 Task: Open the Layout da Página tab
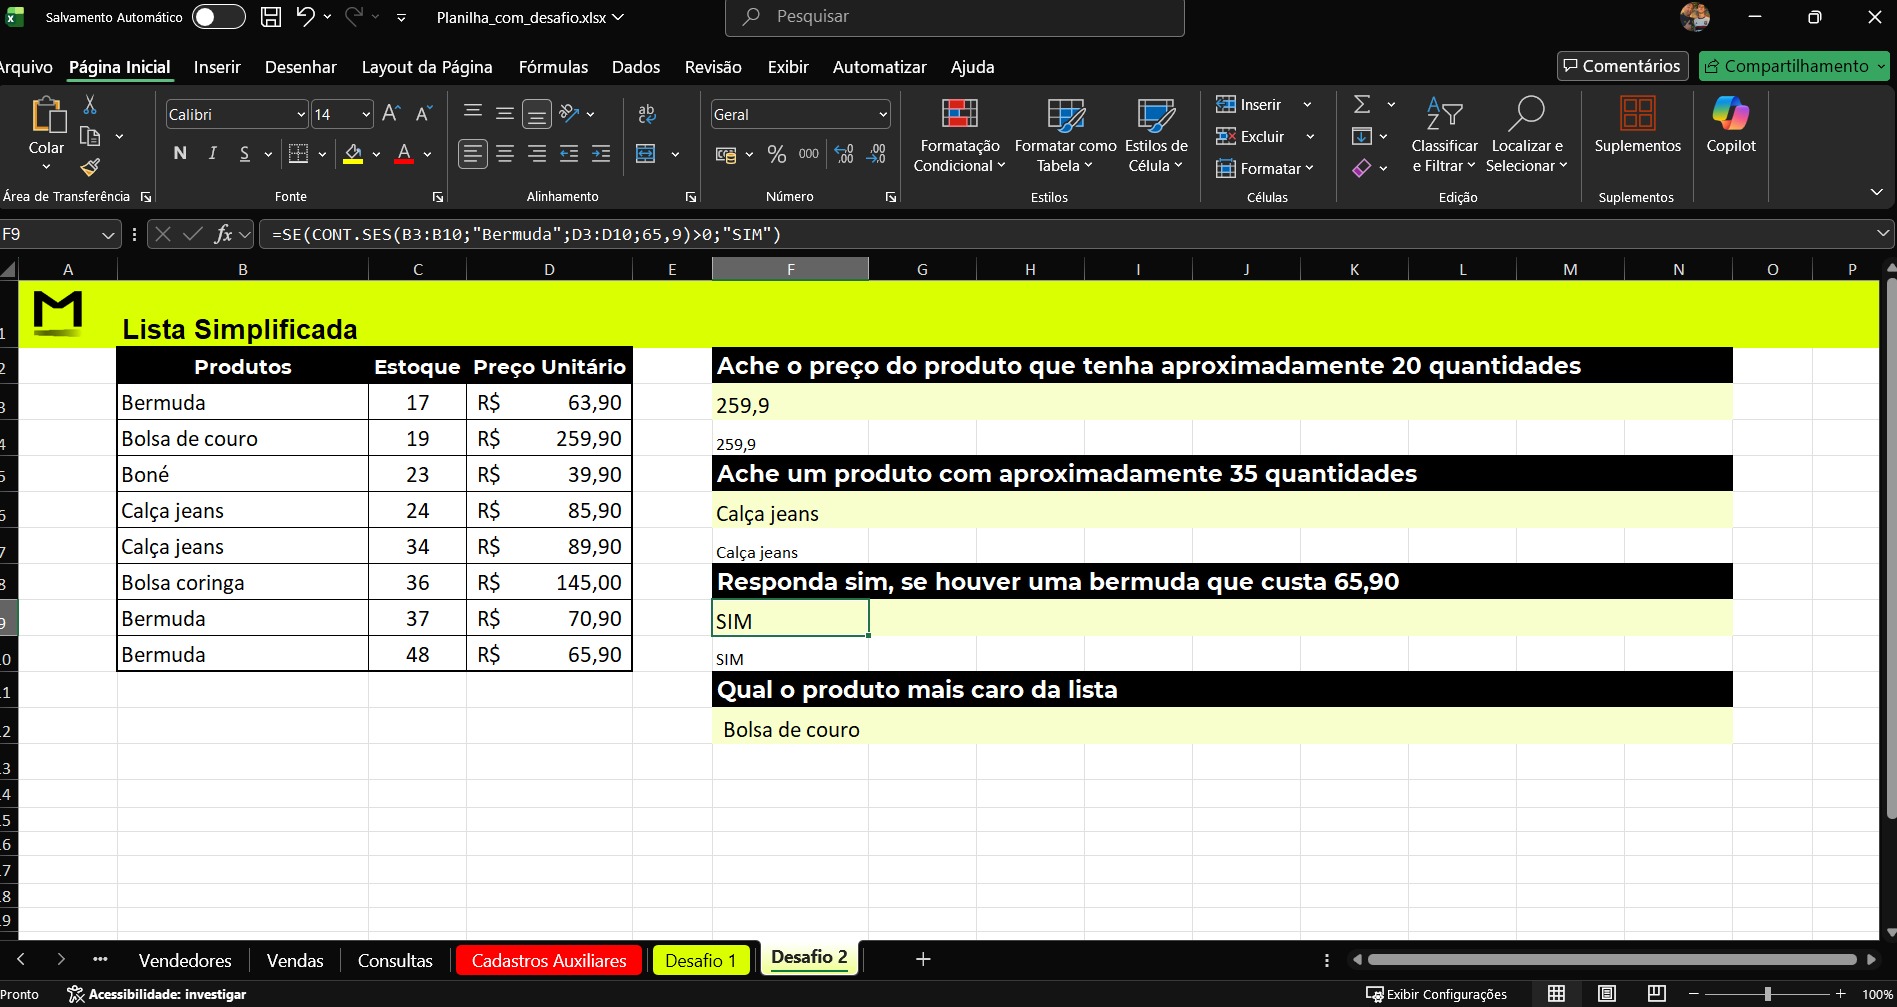(x=427, y=67)
